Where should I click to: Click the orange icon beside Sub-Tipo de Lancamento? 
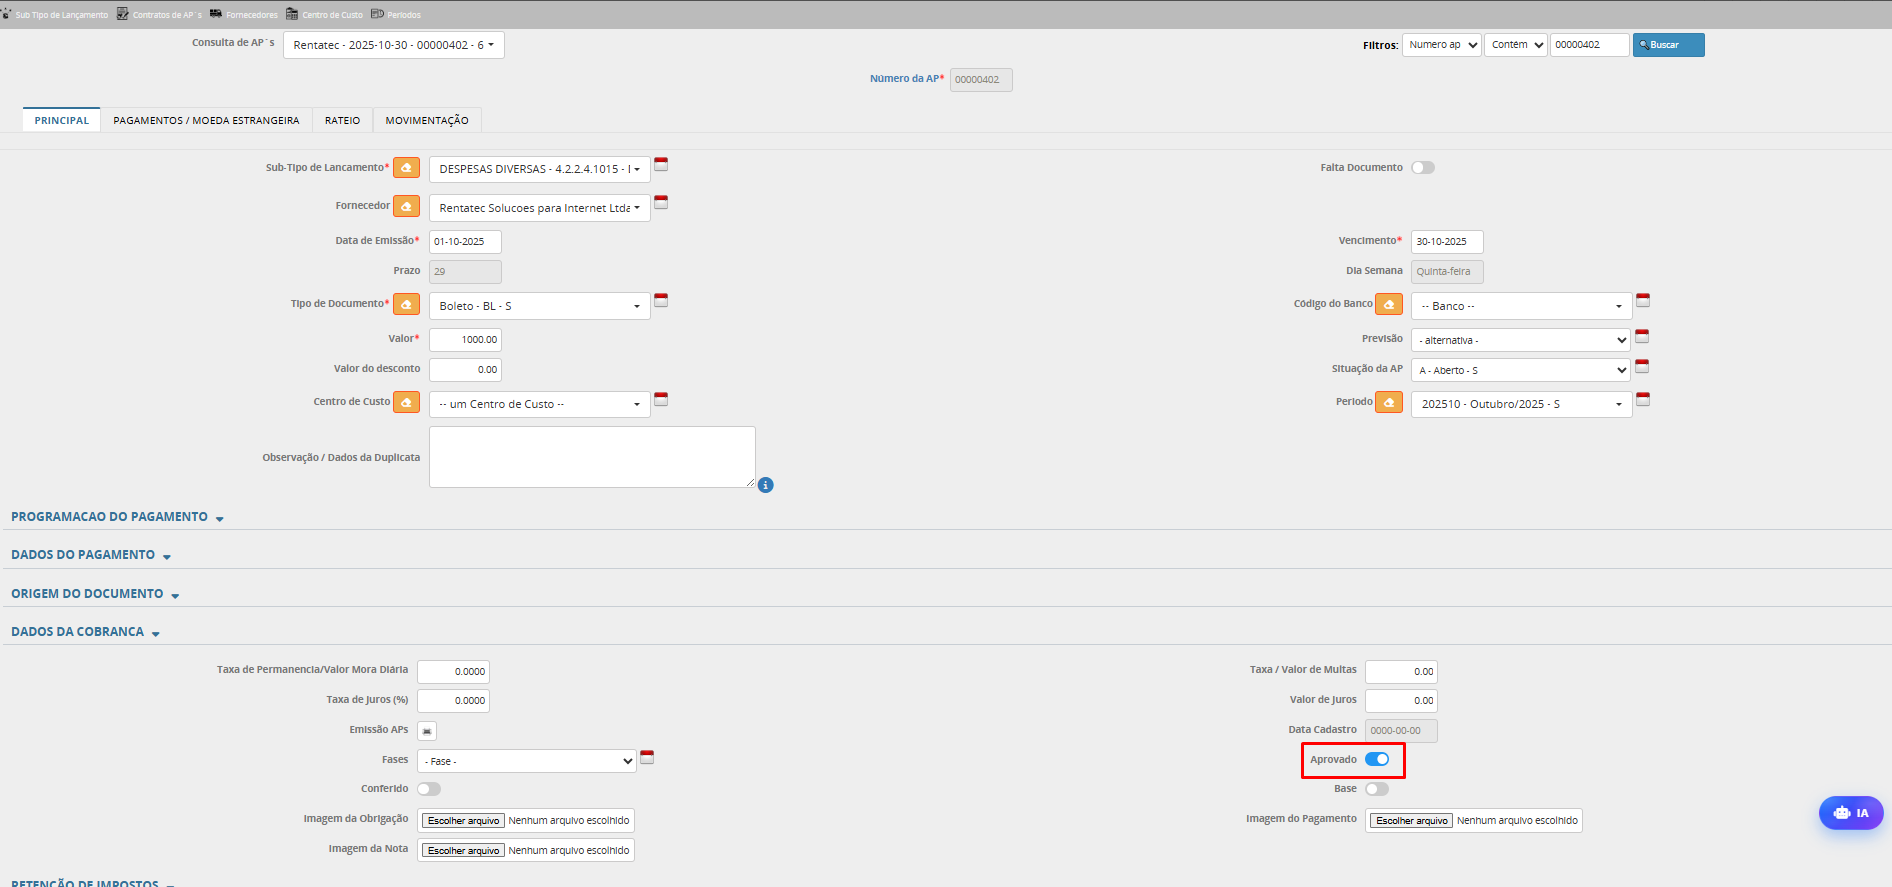(406, 168)
